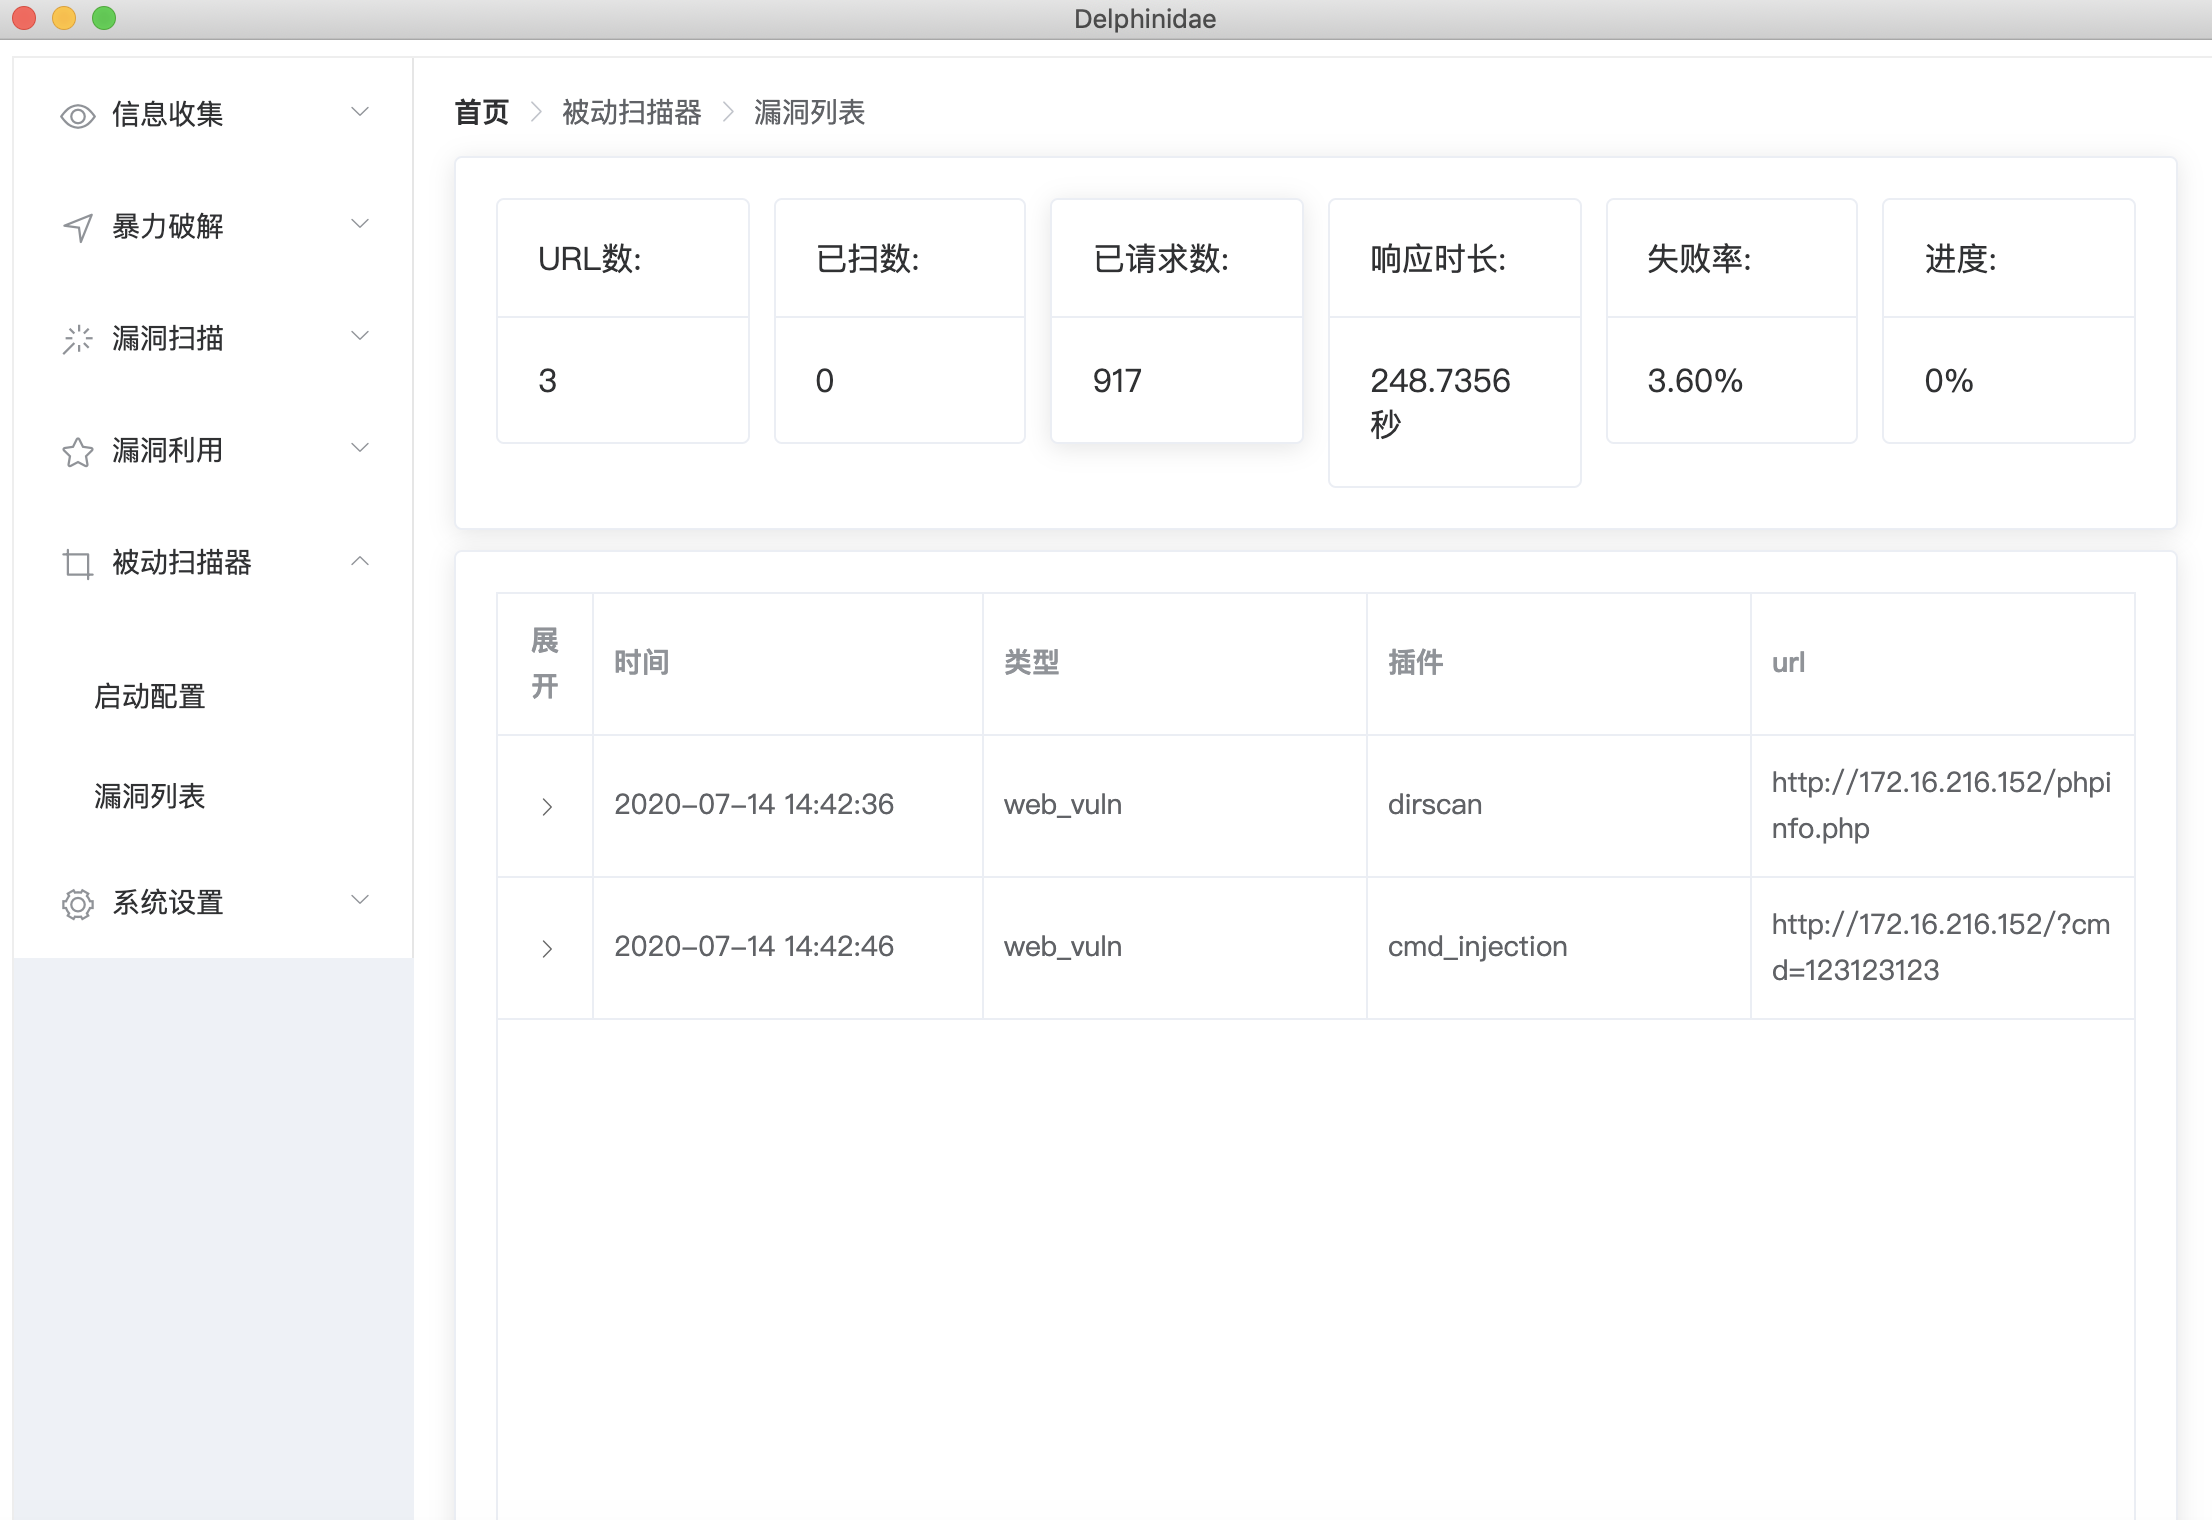Click the paper-plane icon beside 暴力破解

click(77, 228)
